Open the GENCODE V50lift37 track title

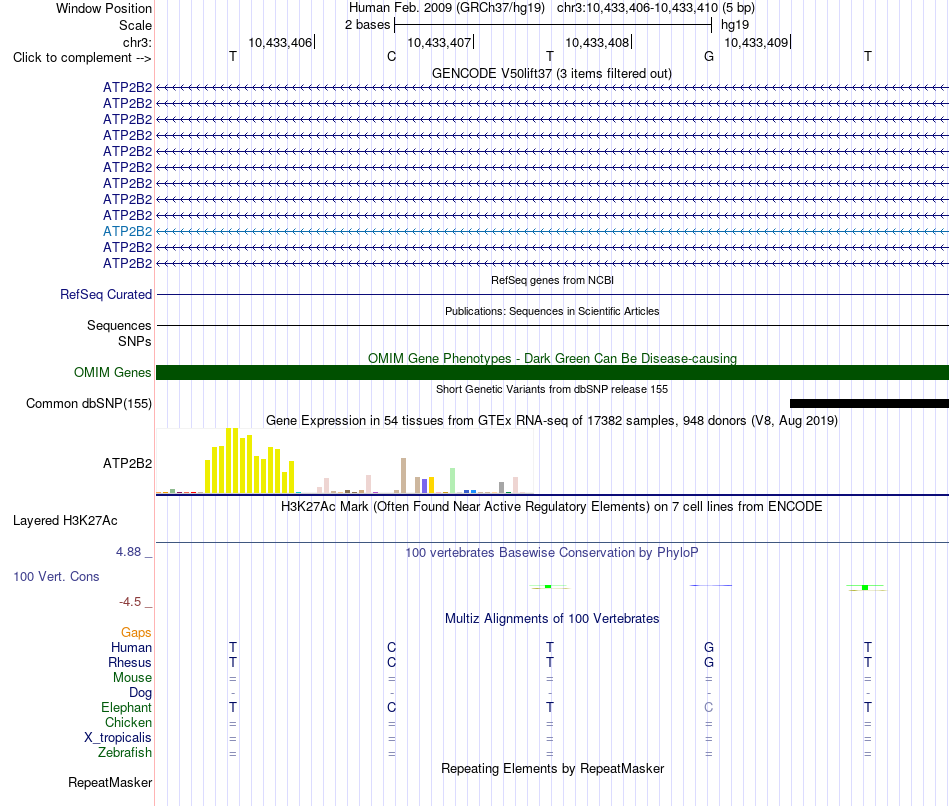551,73
